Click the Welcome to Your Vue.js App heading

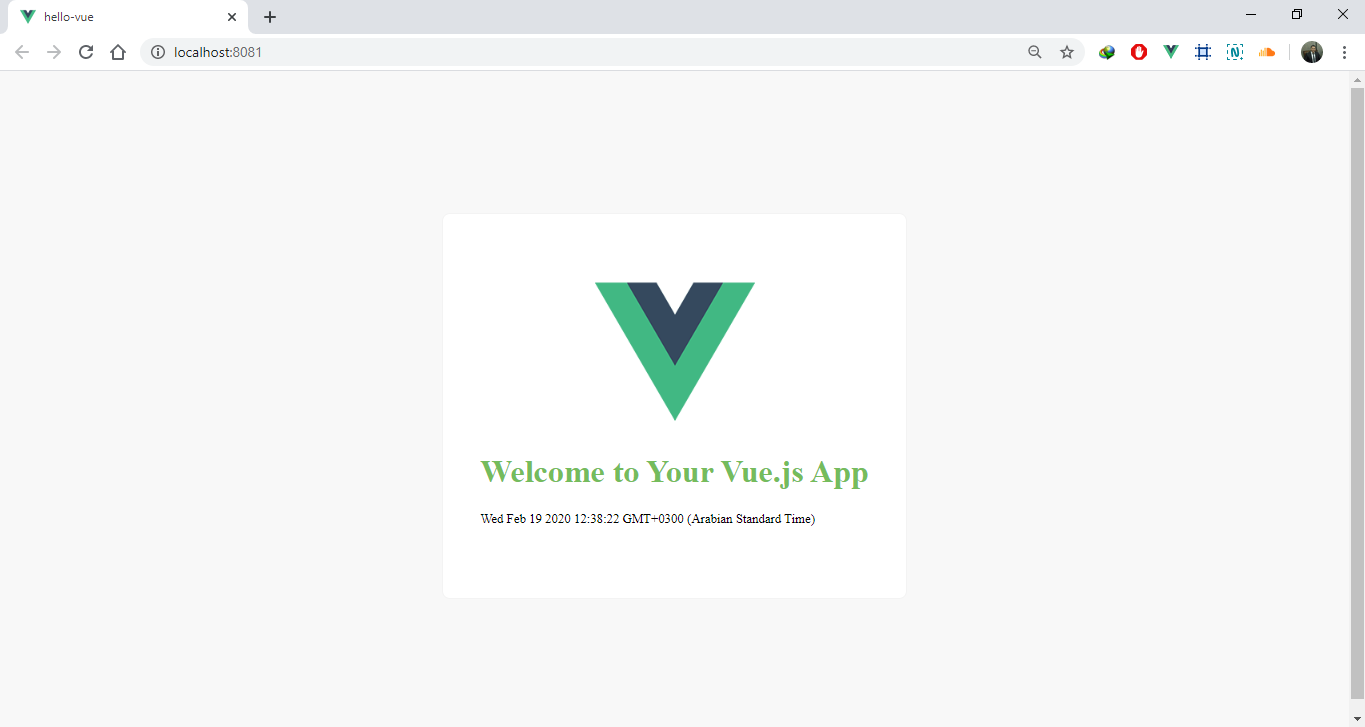click(x=675, y=471)
